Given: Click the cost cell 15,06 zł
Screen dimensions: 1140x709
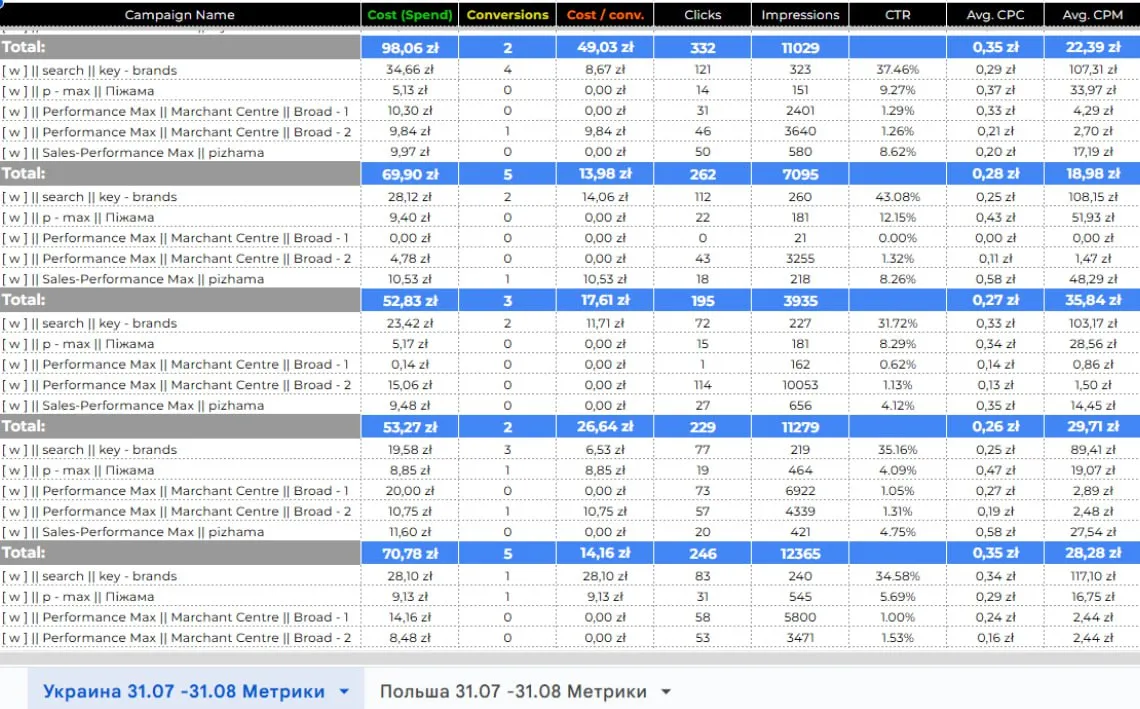Looking at the screenshot, I should coord(409,385).
